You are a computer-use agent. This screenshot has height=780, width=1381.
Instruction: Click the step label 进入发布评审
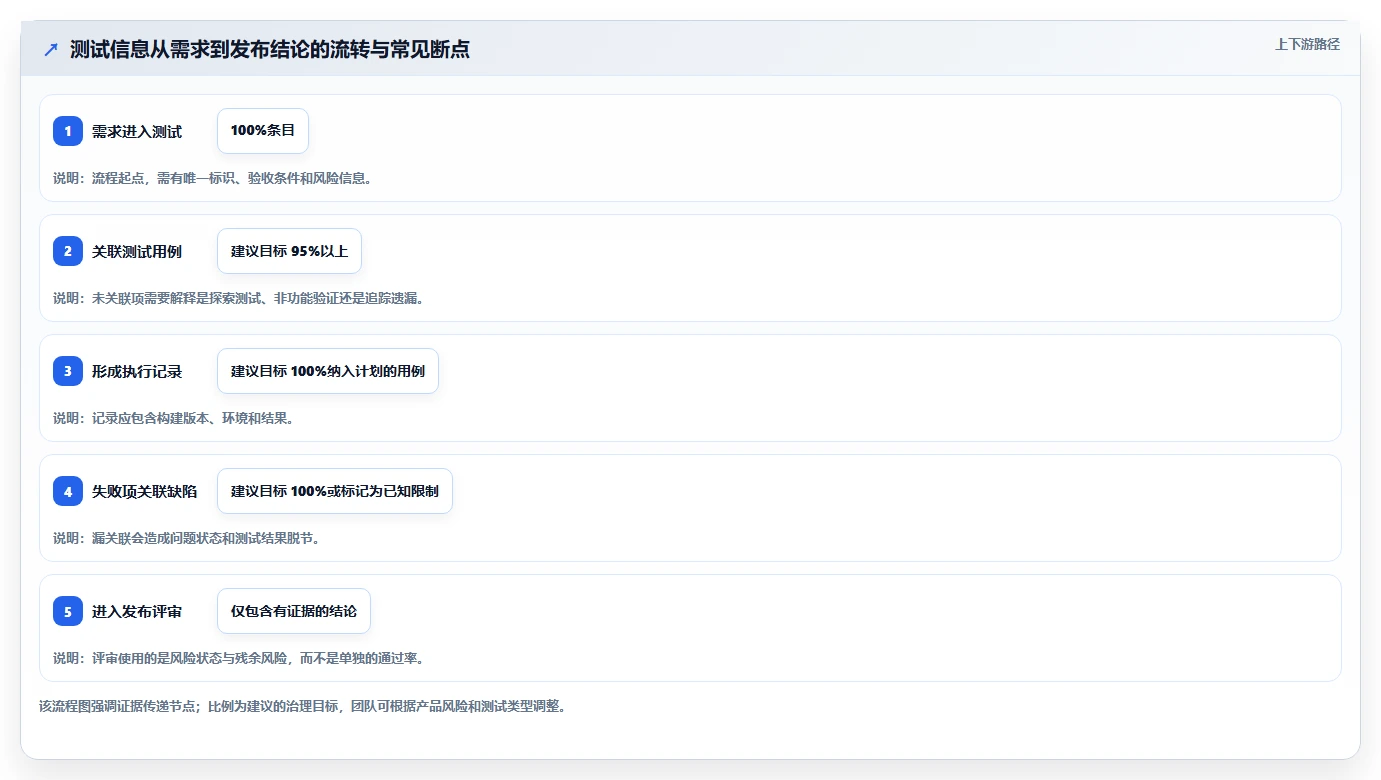coord(137,612)
